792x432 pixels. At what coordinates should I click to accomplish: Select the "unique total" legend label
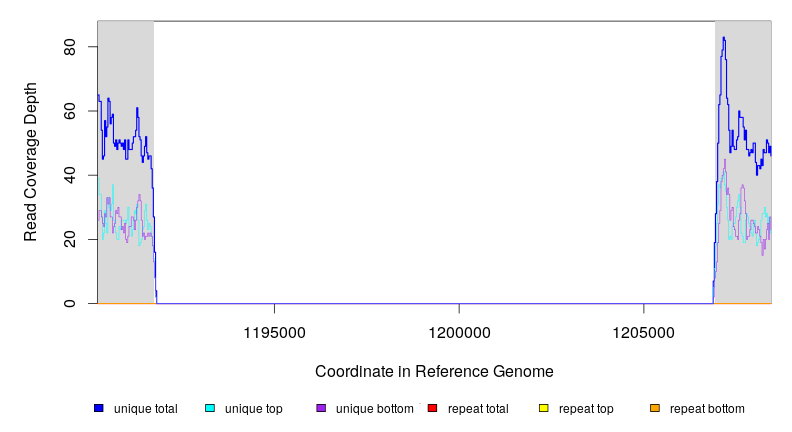145,408
